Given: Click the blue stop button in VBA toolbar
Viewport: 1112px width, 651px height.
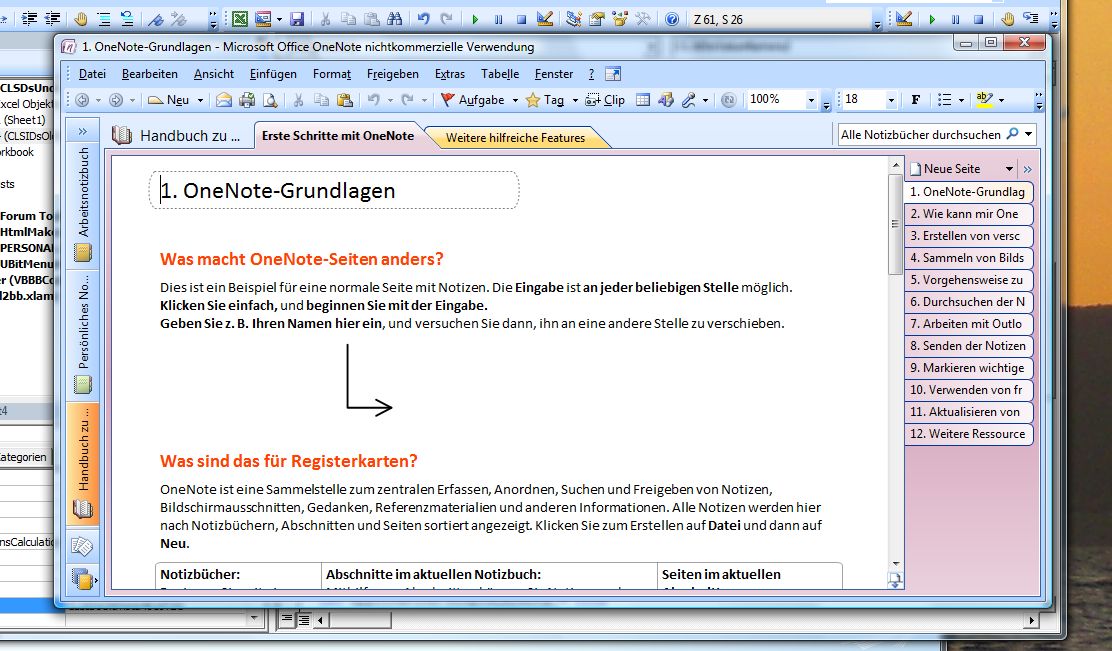Looking at the screenshot, I should coord(521,19).
